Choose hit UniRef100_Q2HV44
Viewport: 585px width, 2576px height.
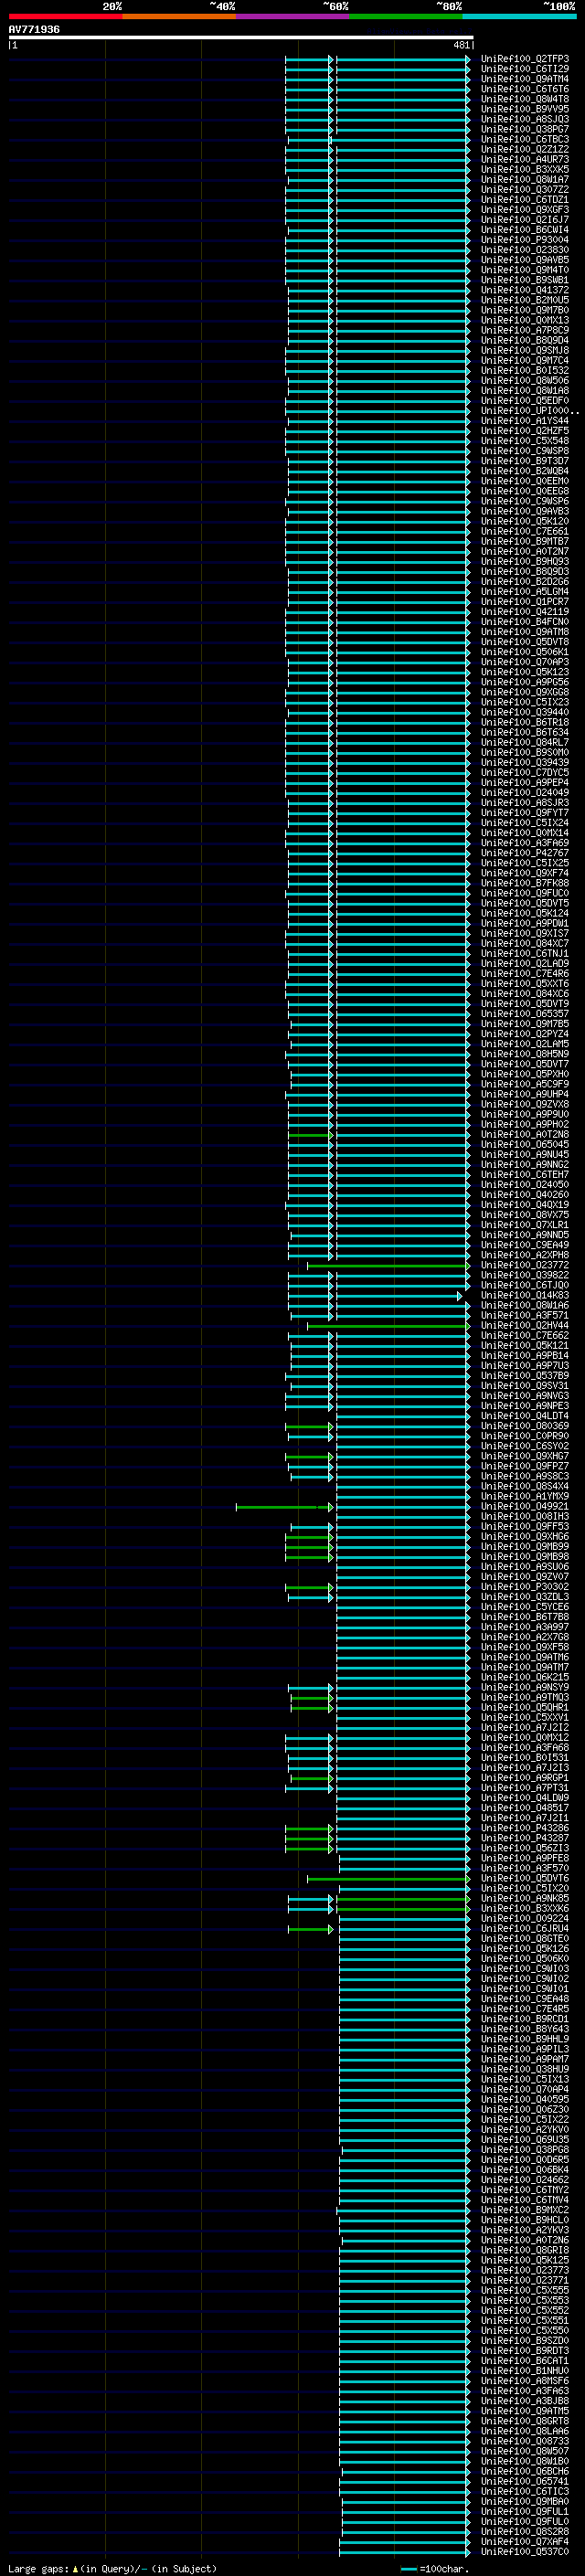pos(524,1325)
